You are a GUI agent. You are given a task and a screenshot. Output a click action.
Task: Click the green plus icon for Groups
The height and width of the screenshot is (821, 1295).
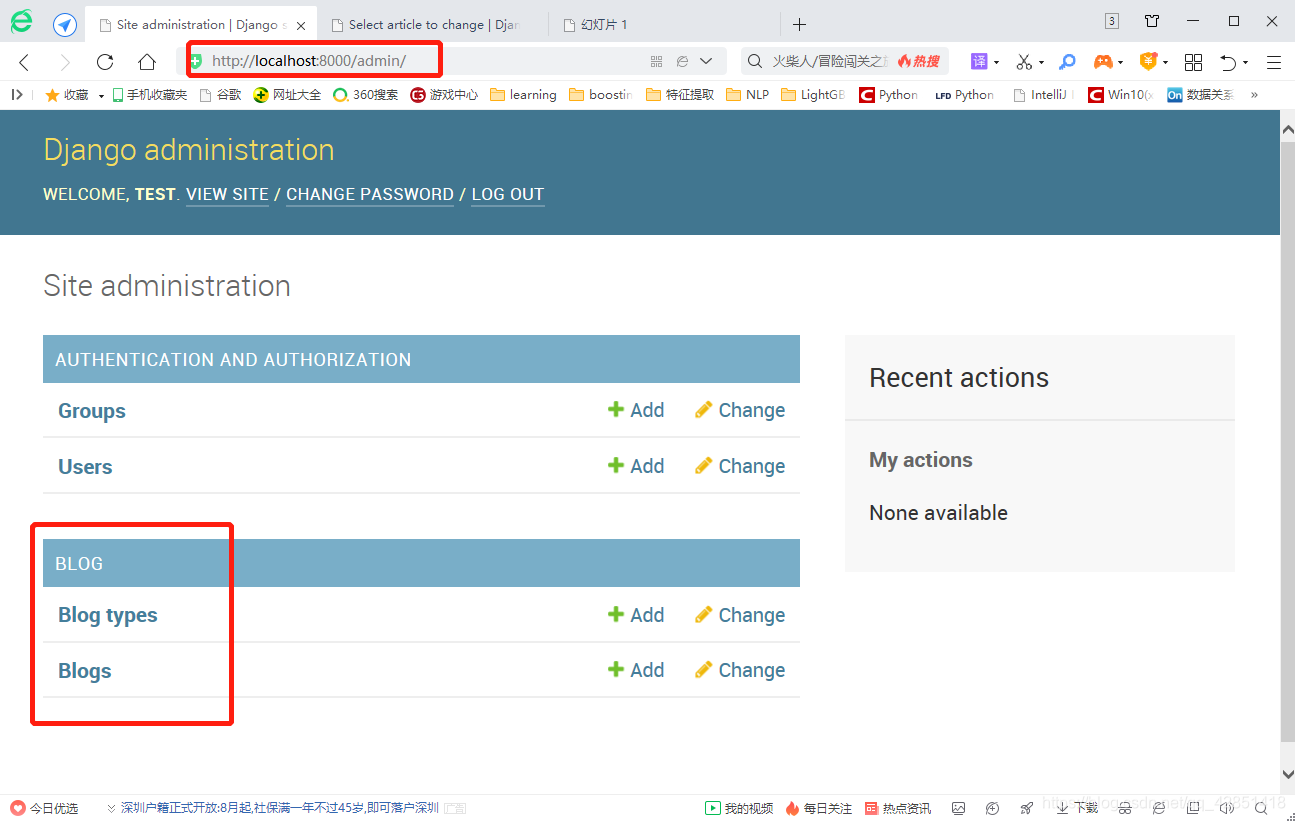pos(616,410)
